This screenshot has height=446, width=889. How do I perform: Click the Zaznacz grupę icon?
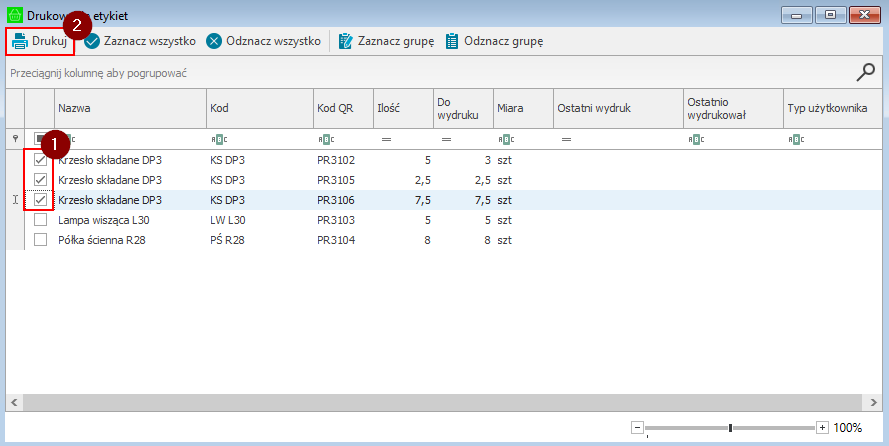[346, 41]
